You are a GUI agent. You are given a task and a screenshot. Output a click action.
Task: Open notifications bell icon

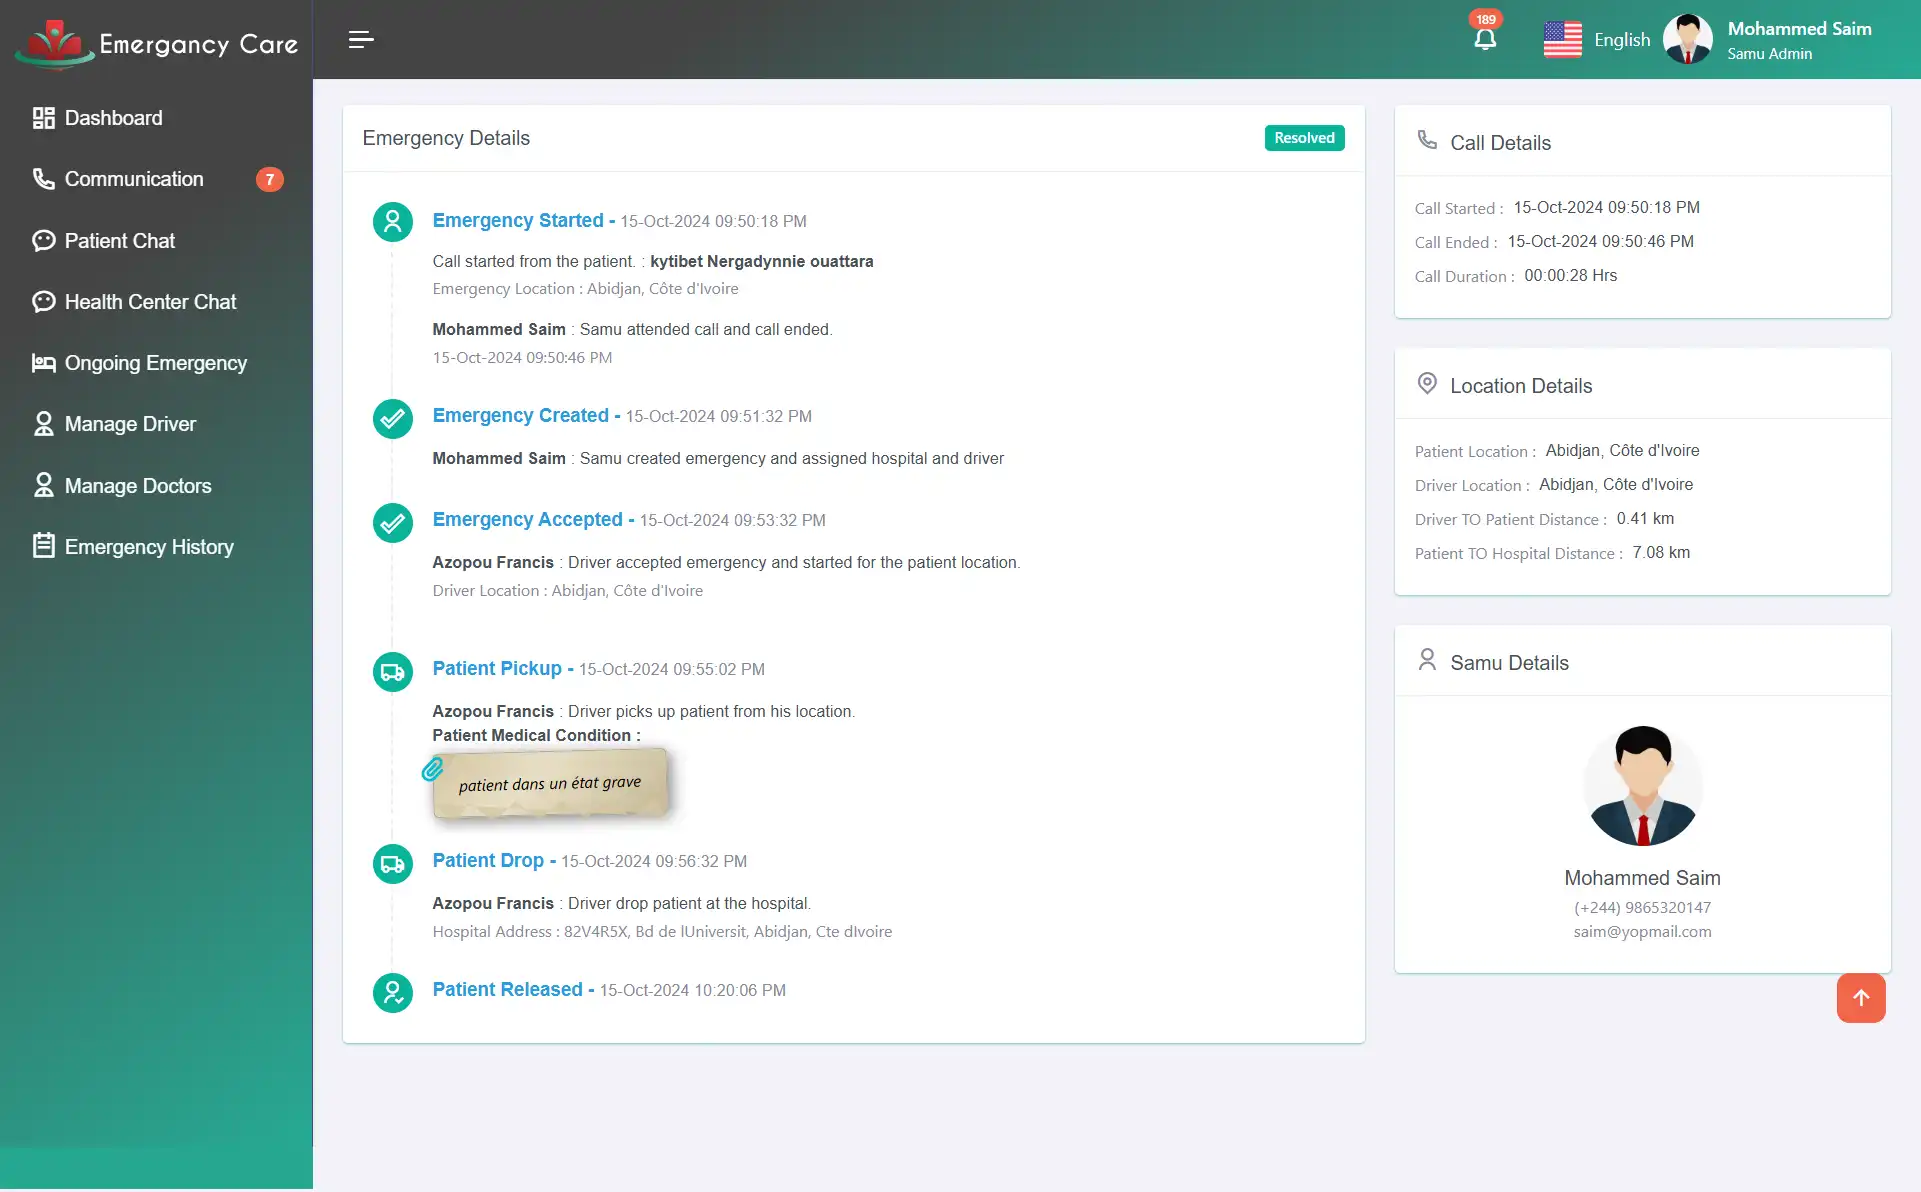(x=1485, y=40)
